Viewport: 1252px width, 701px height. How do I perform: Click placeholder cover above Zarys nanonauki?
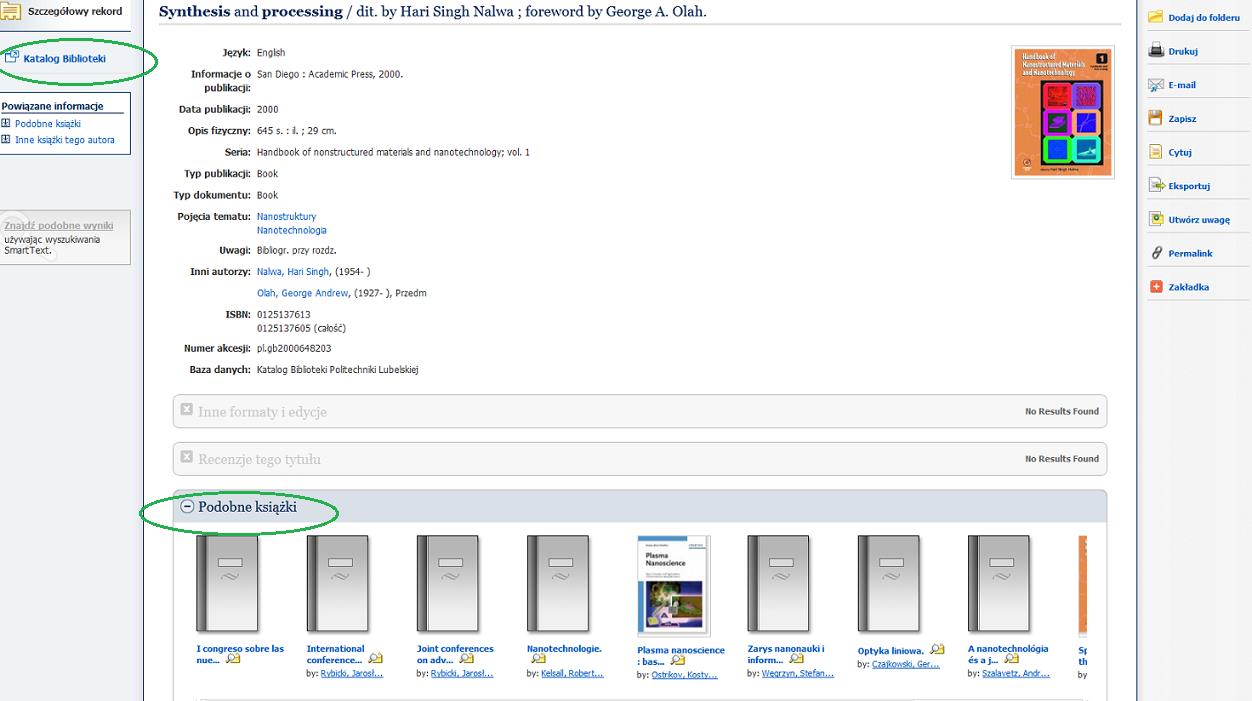coord(779,584)
